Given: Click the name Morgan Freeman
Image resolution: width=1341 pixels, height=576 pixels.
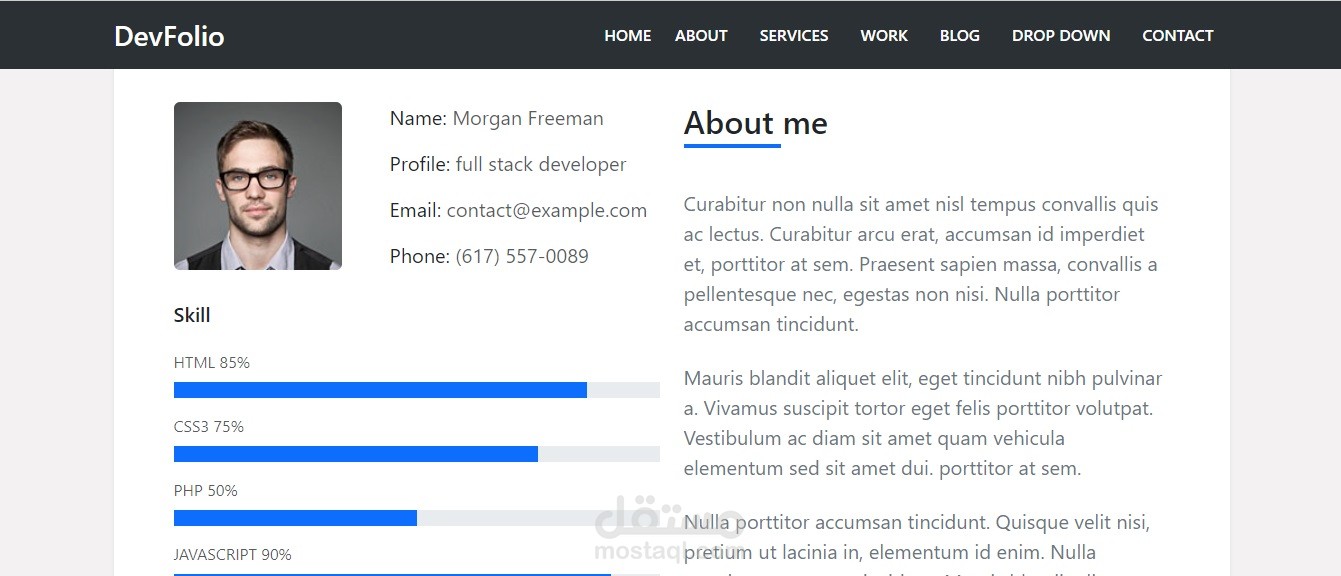Looking at the screenshot, I should point(528,118).
